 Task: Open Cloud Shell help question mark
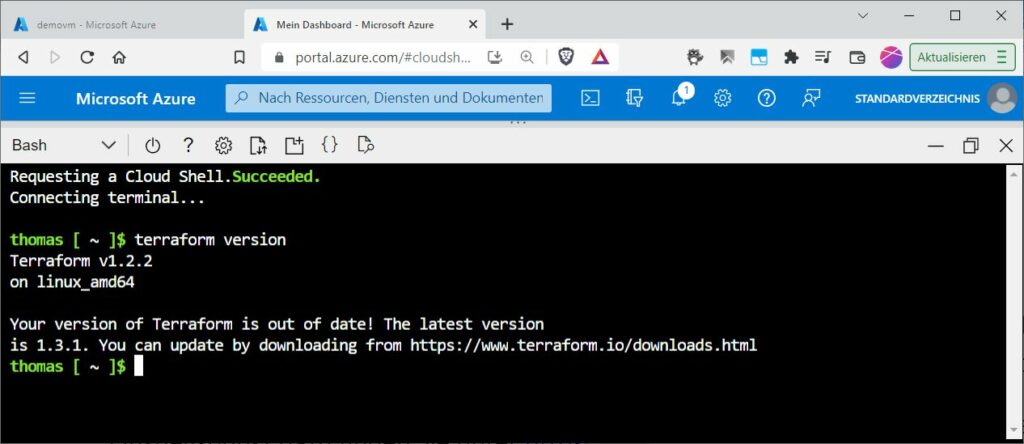[x=188, y=145]
